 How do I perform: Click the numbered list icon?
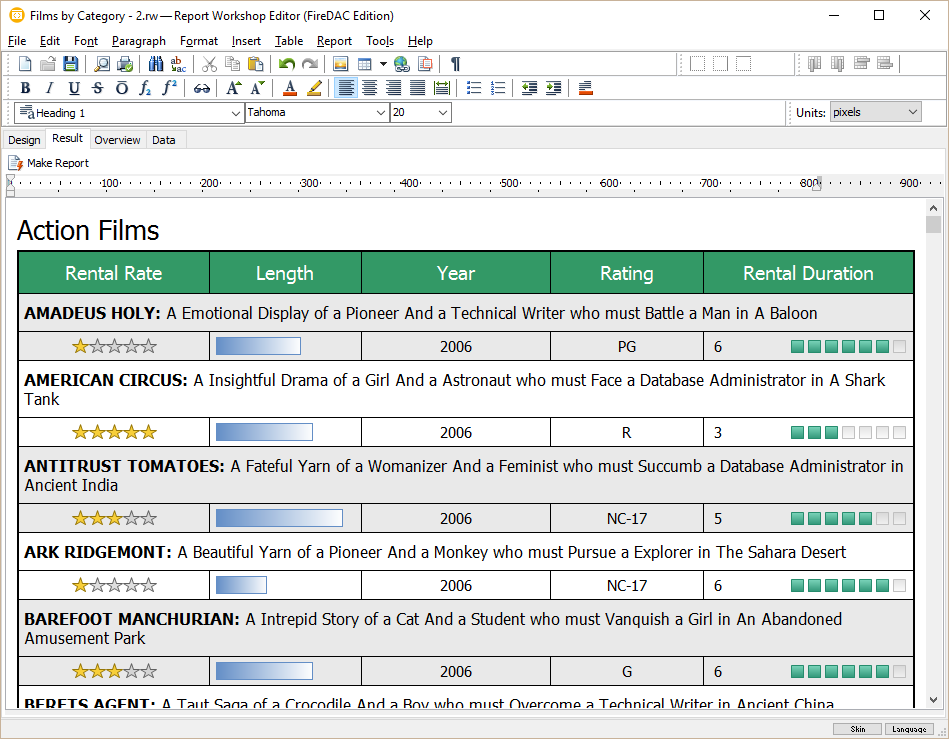click(498, 88)
